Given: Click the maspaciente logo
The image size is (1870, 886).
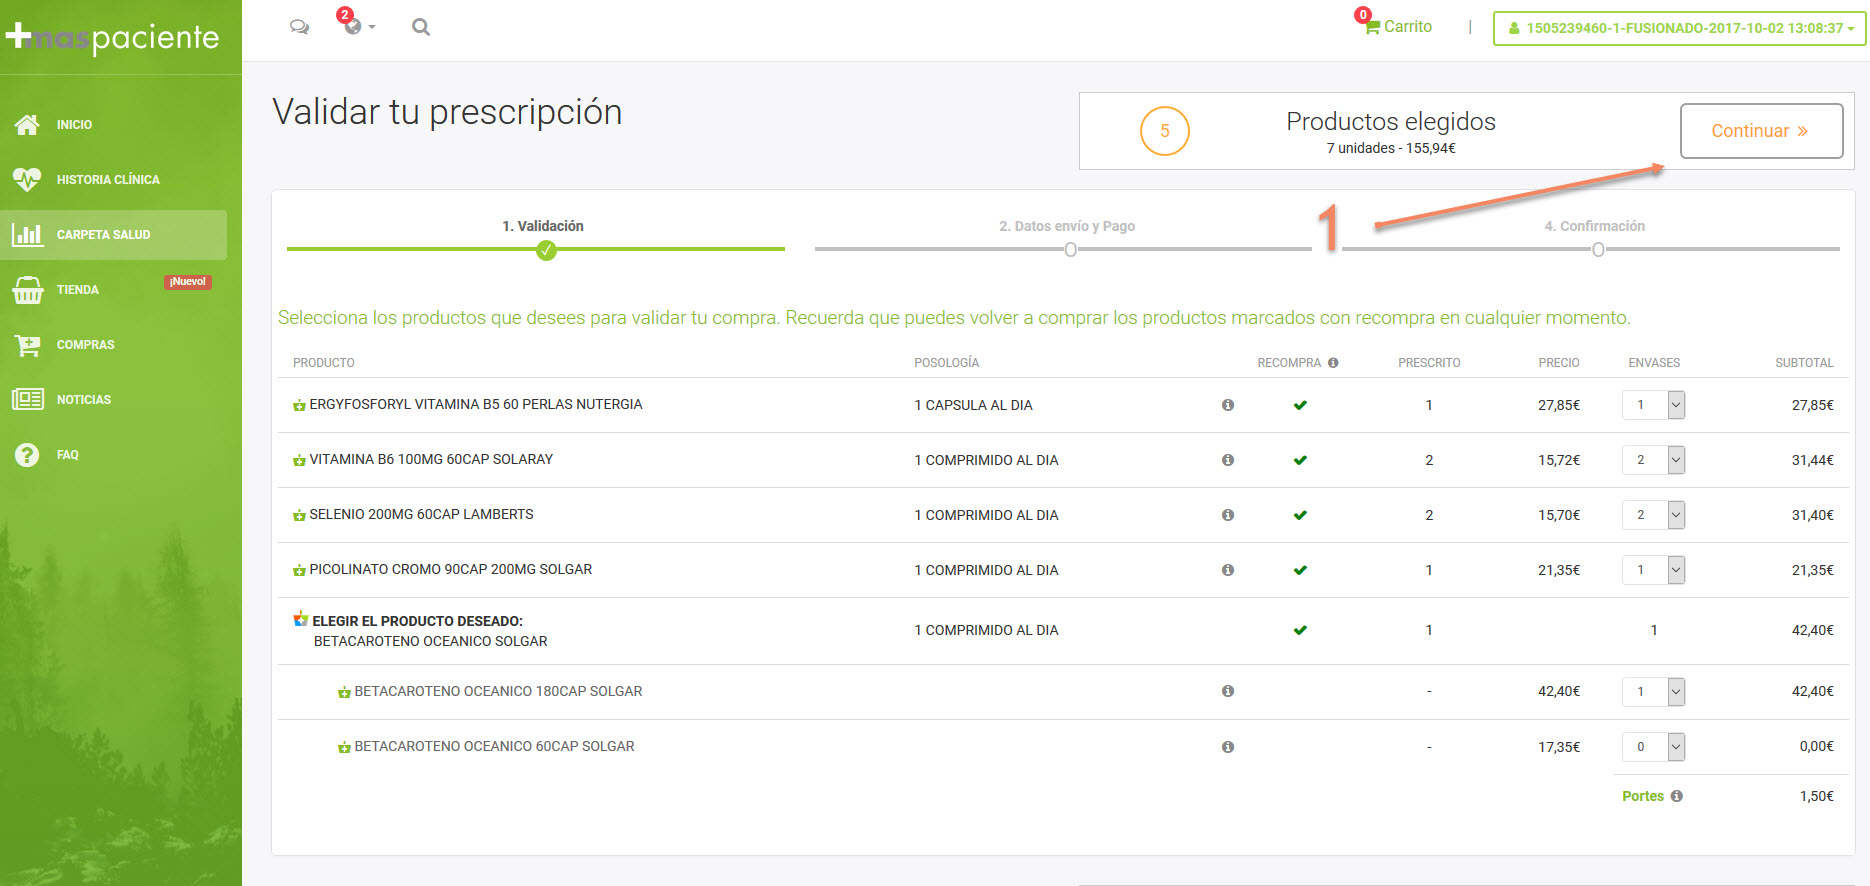Looking at the screenshot, I should pyautogui.click(x=112, y=37).
